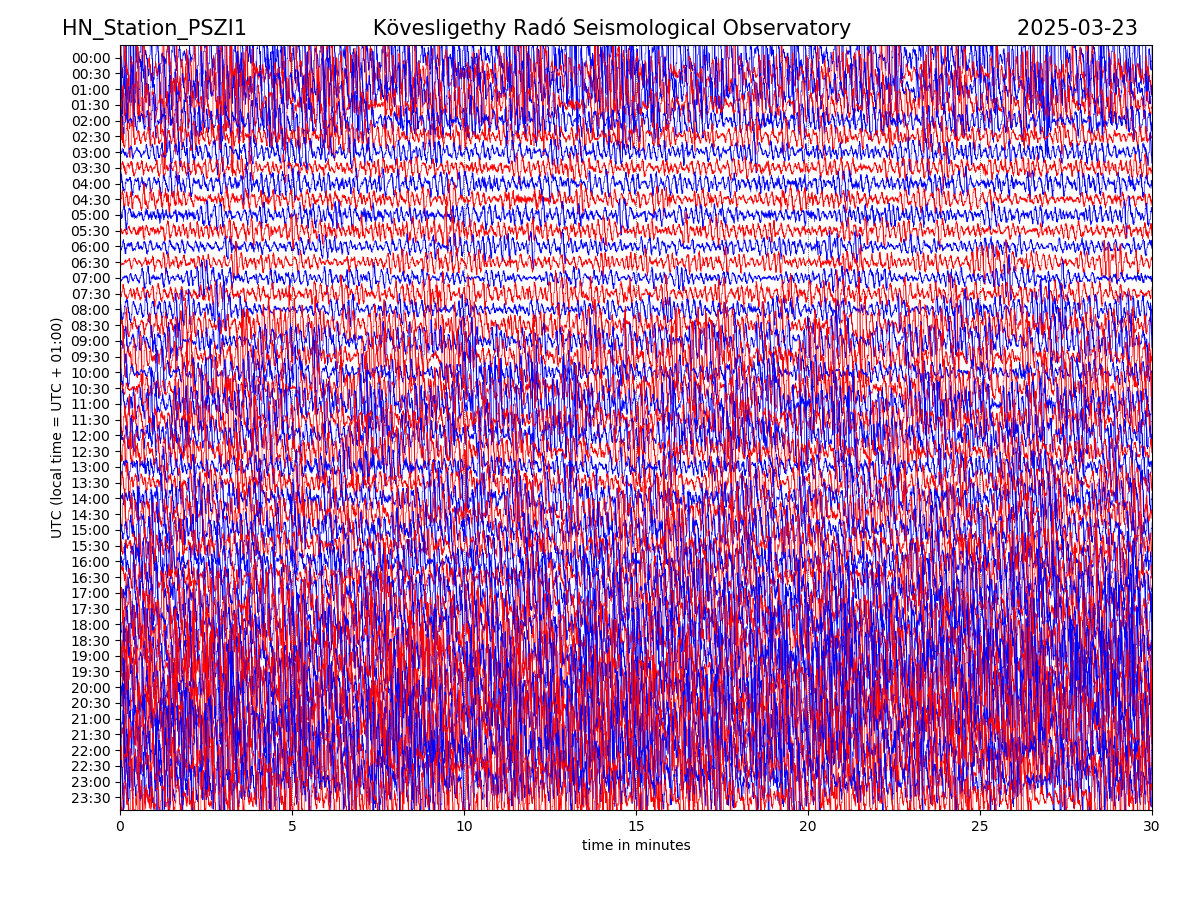1200x900 pixels.
Task: Pick the 05:00 time row label
Action: click(x=90, y=216)
